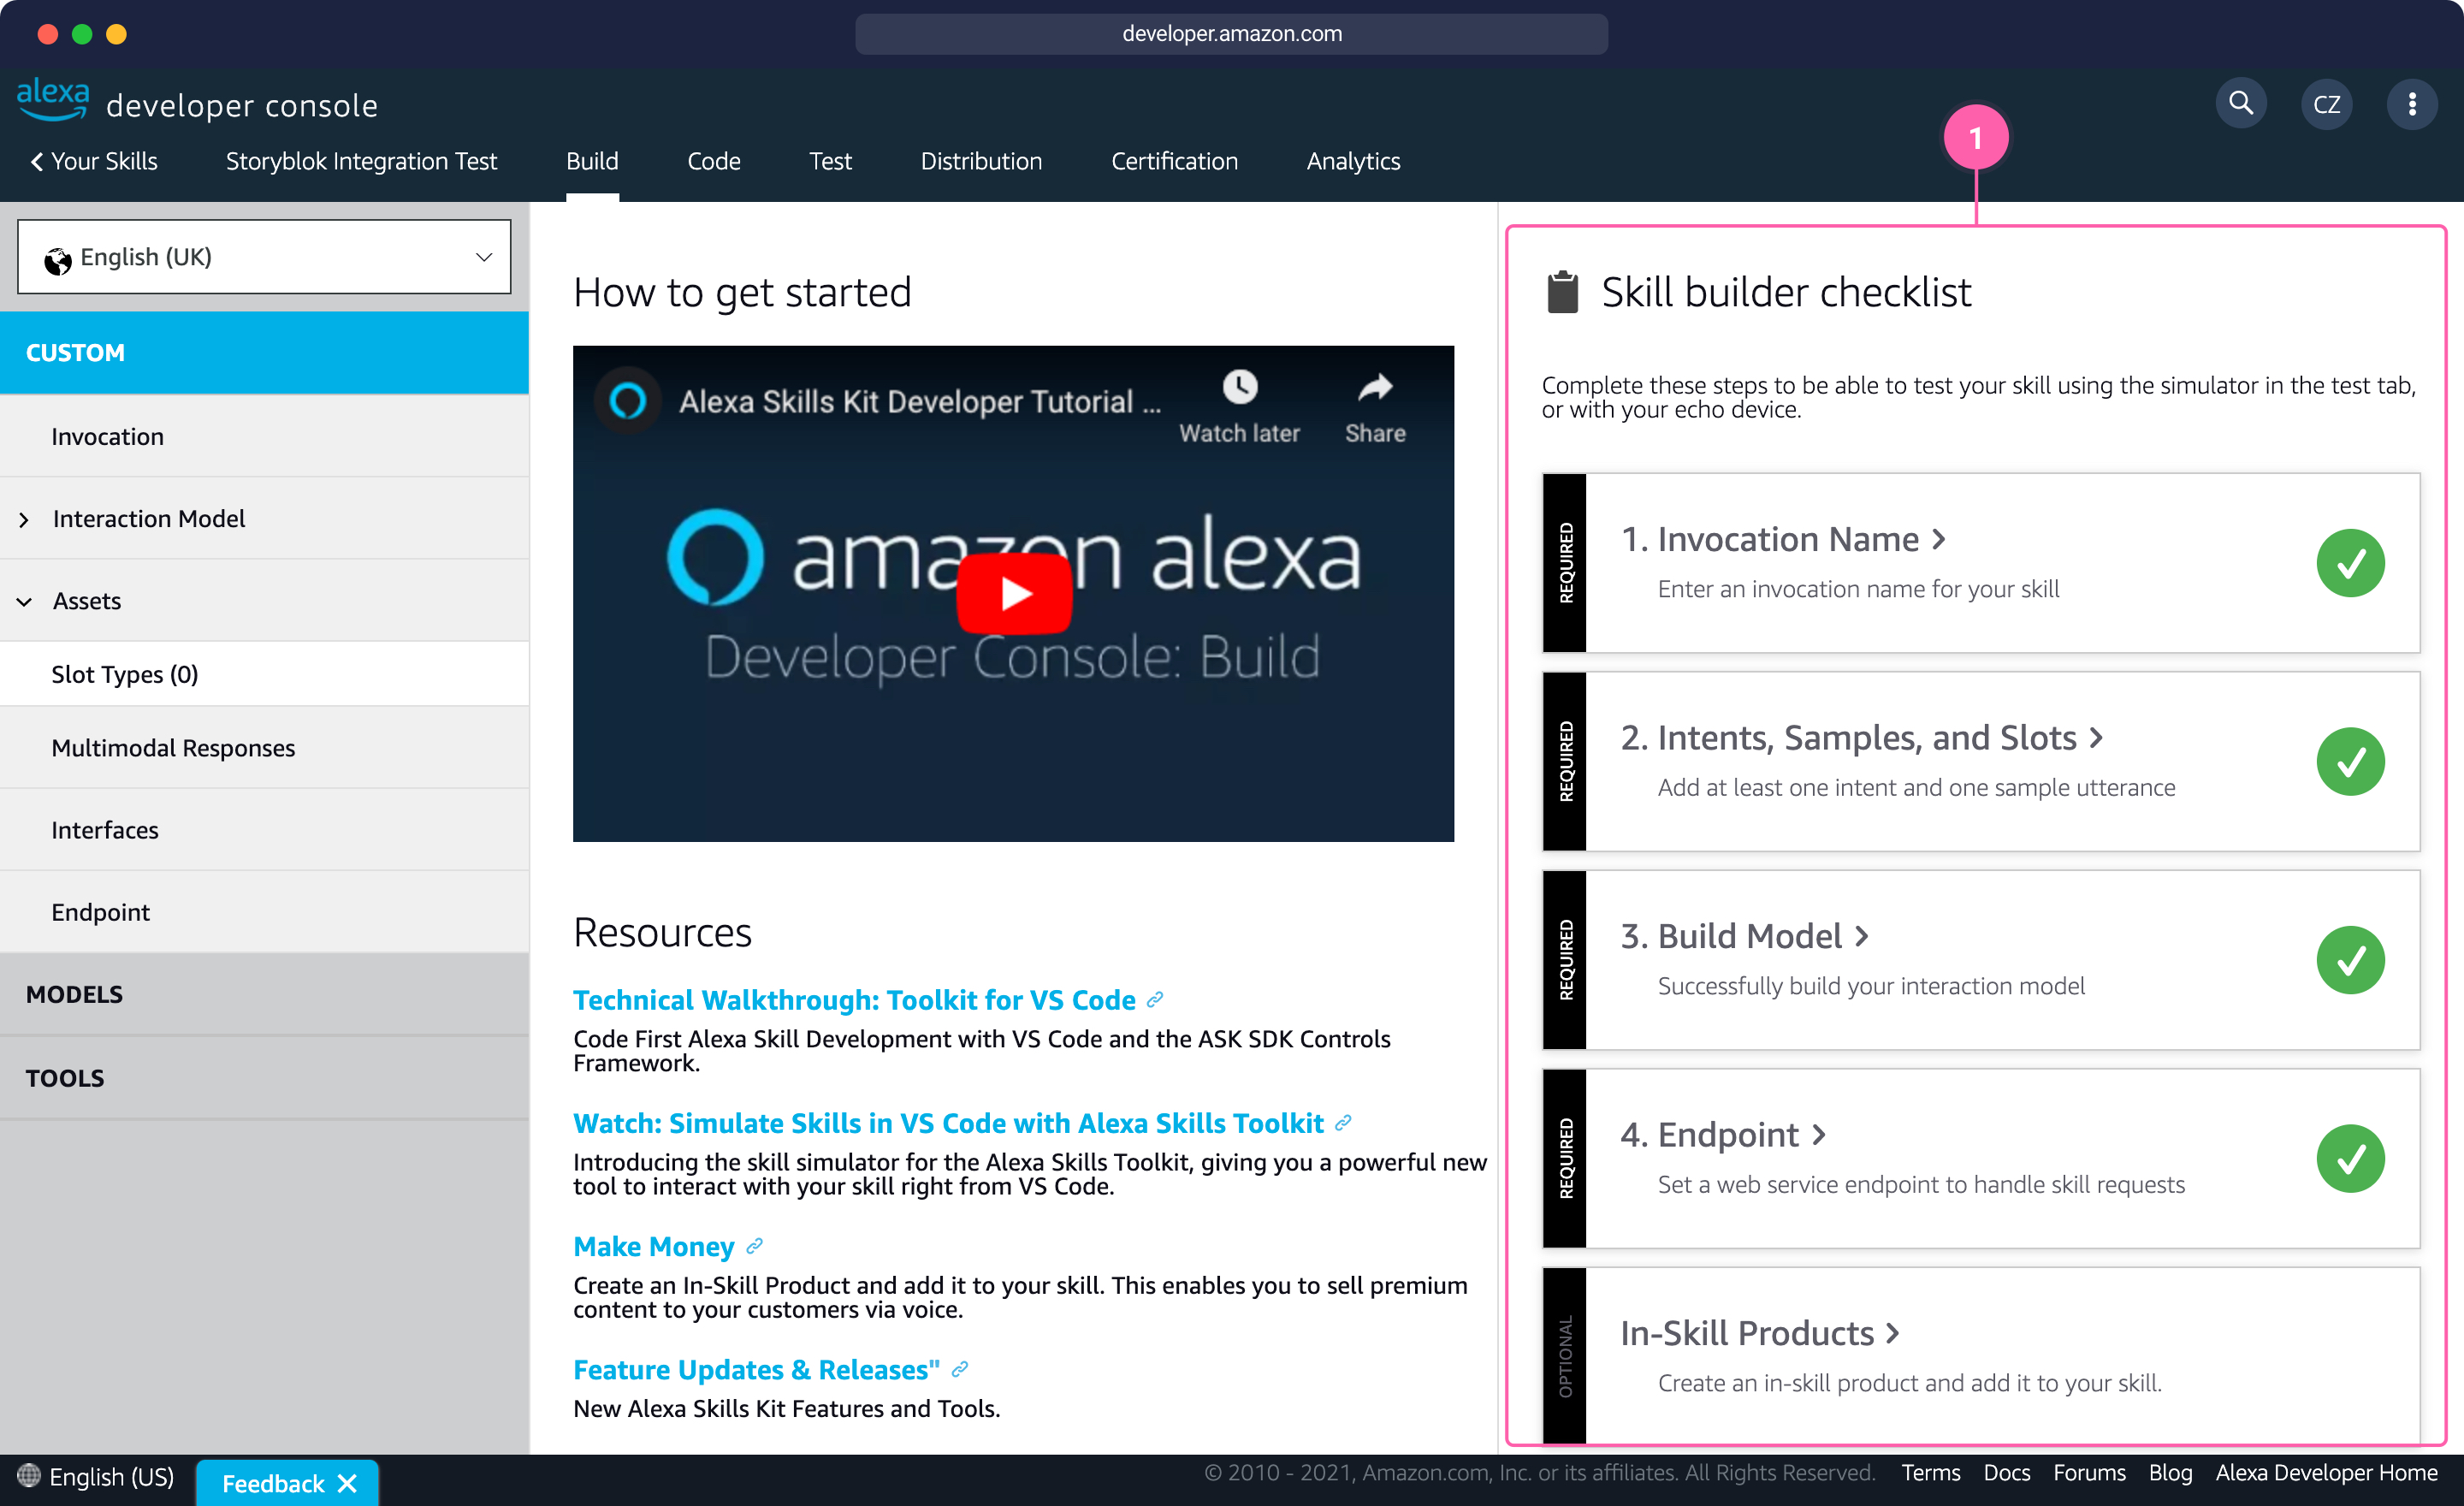The height and width of the screenshot is (1506, 2464).
Task: Expand the Interaction Model section
Action: click(264, 518)
